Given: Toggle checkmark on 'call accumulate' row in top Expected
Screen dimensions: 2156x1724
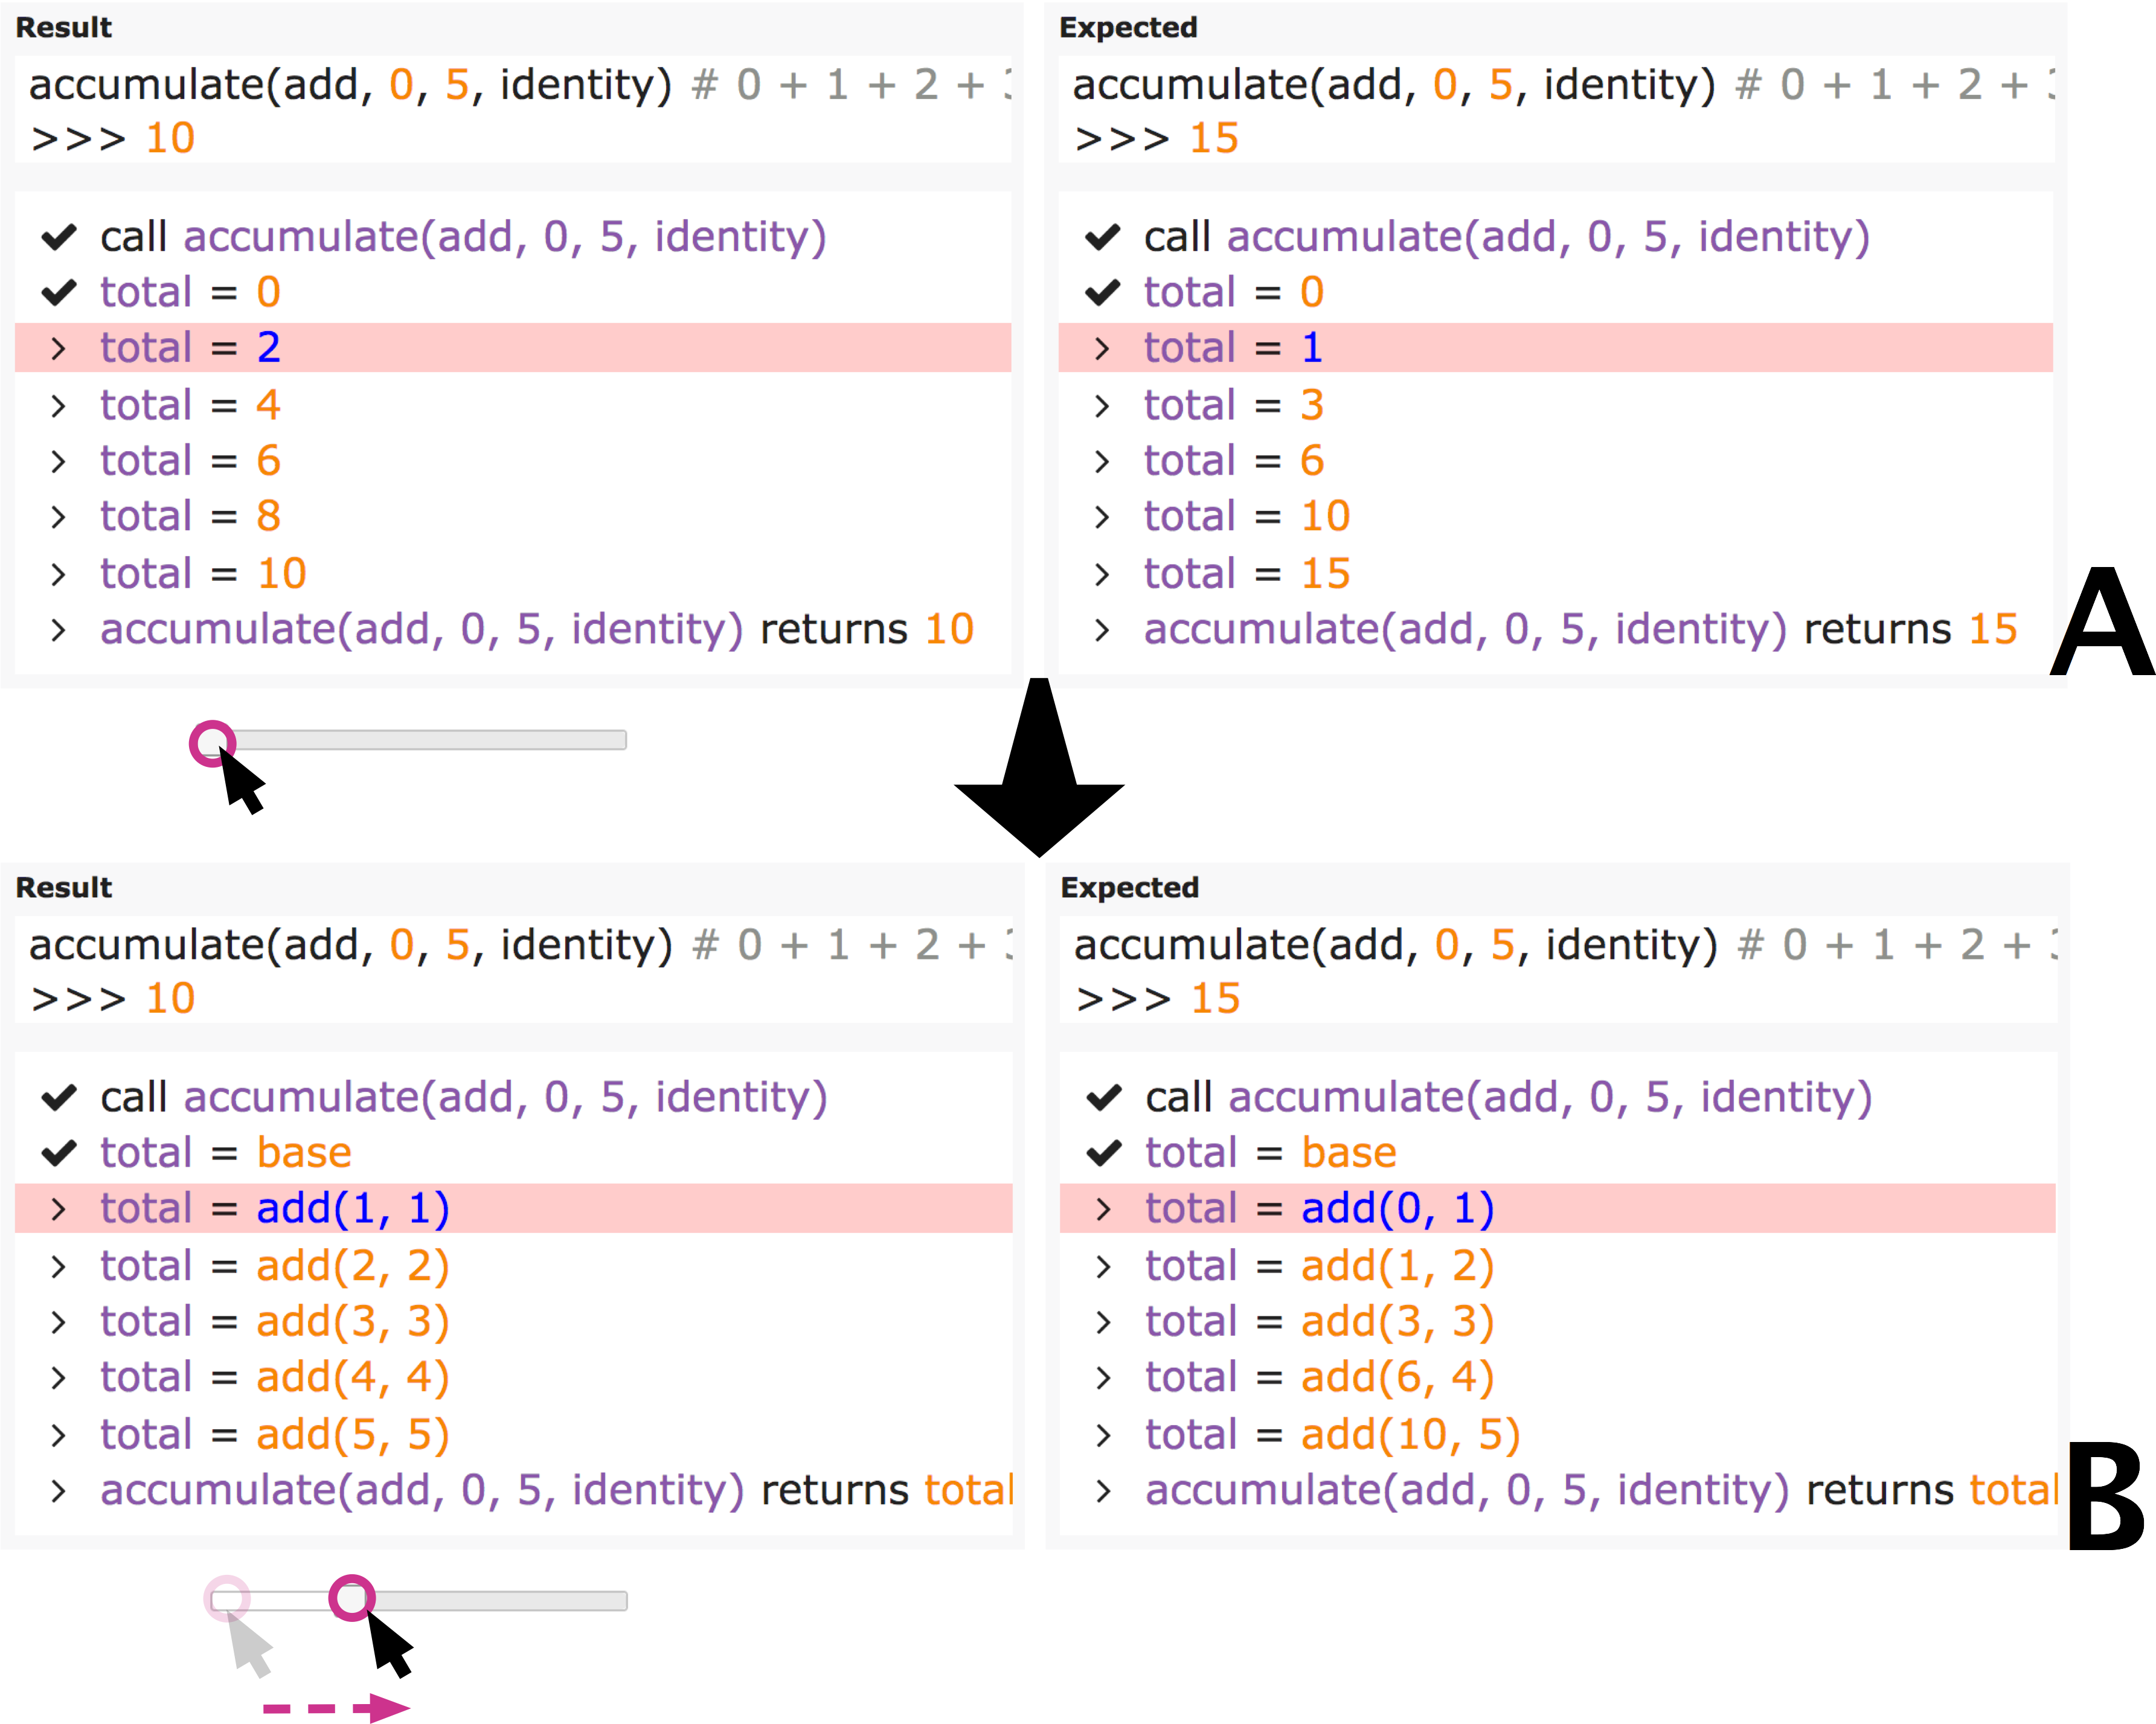Looking at the screenshot, I should 1103,237.
